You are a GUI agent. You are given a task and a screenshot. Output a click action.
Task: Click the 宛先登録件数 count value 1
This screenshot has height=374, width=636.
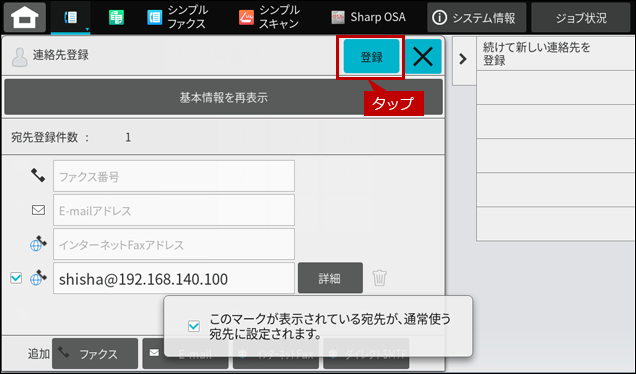(128, 138)
